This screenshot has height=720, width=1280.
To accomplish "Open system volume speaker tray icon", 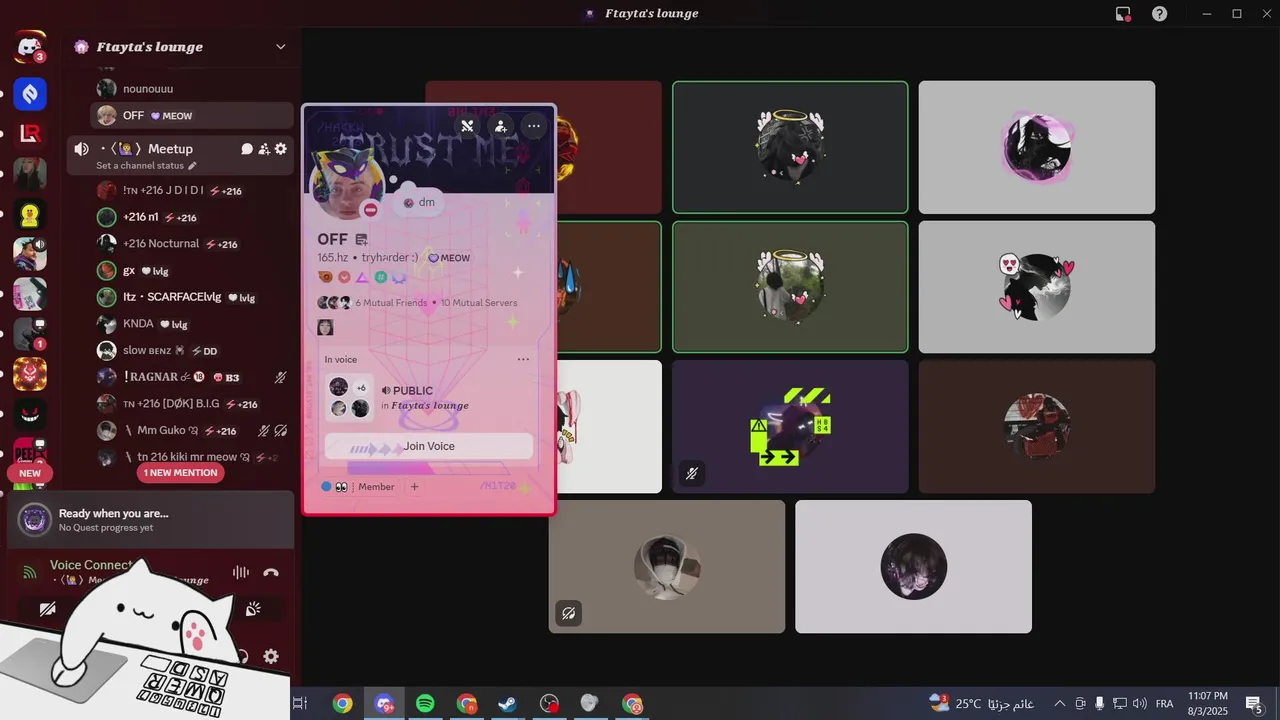I will 1139,704.
